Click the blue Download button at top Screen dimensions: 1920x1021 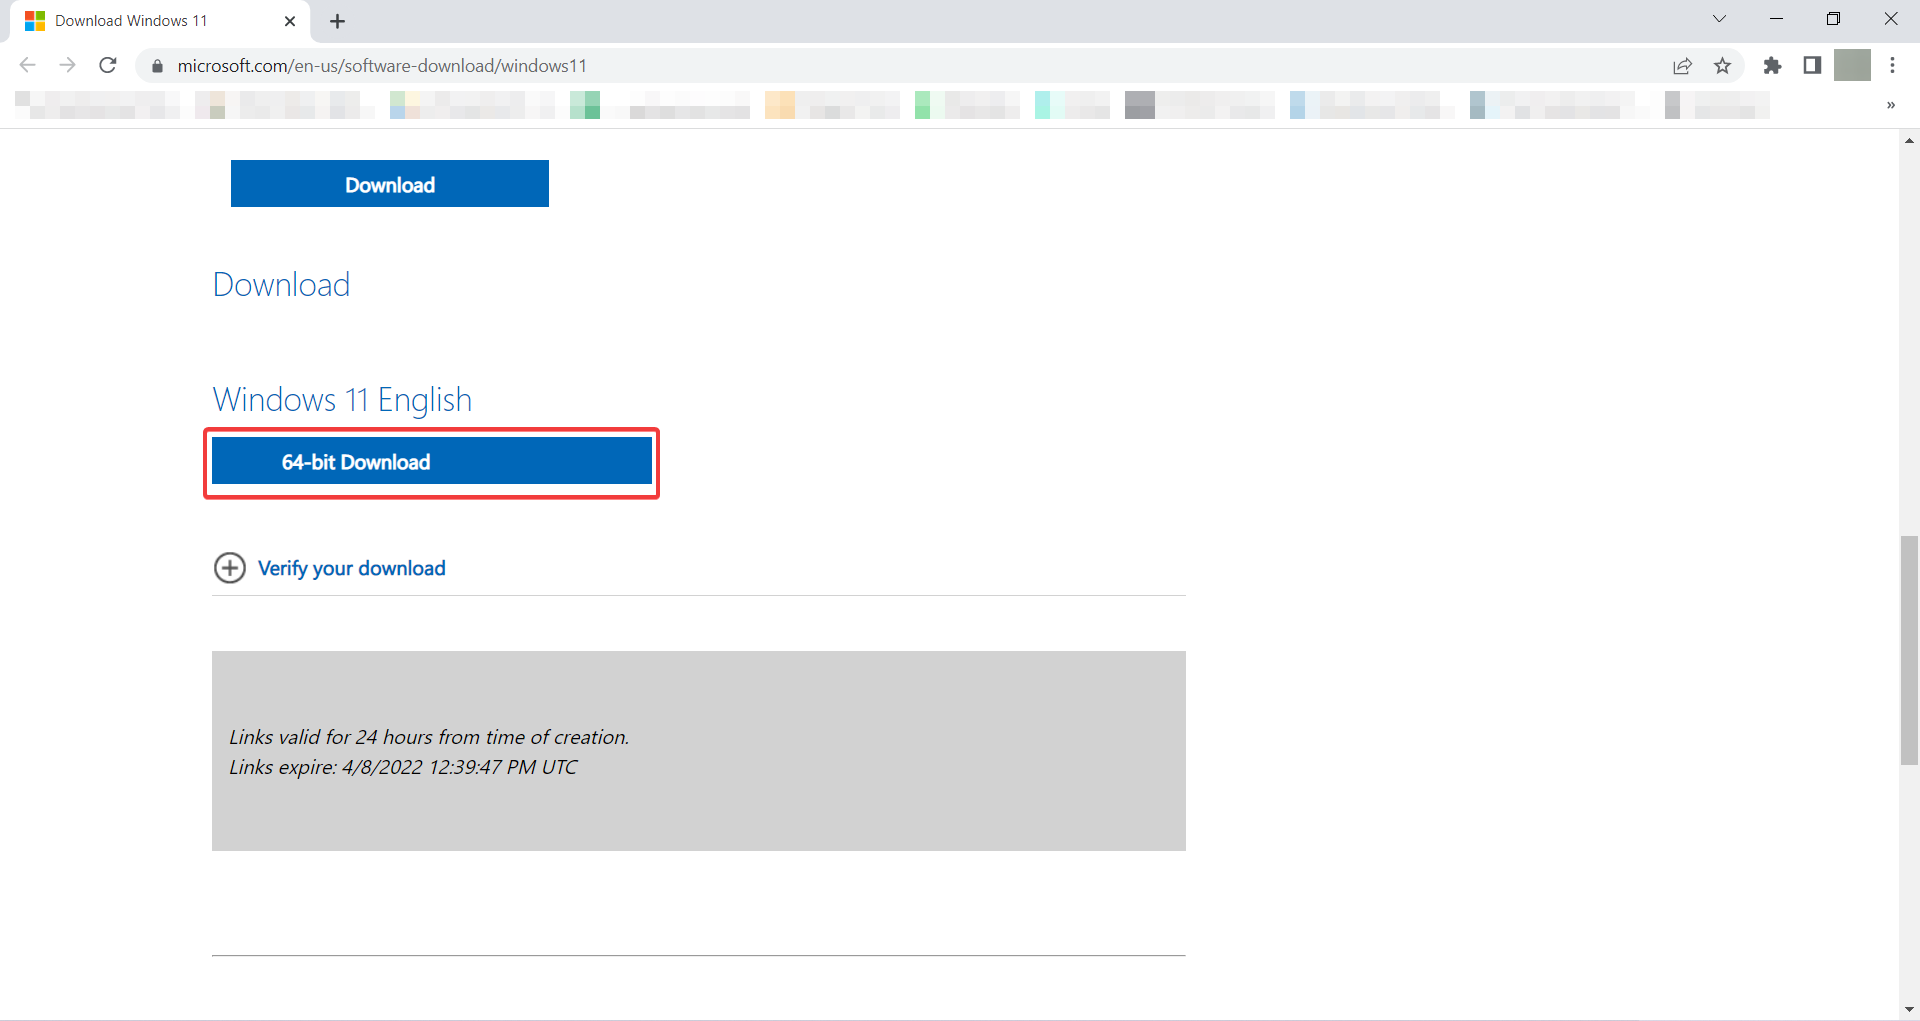pos(389,184)
